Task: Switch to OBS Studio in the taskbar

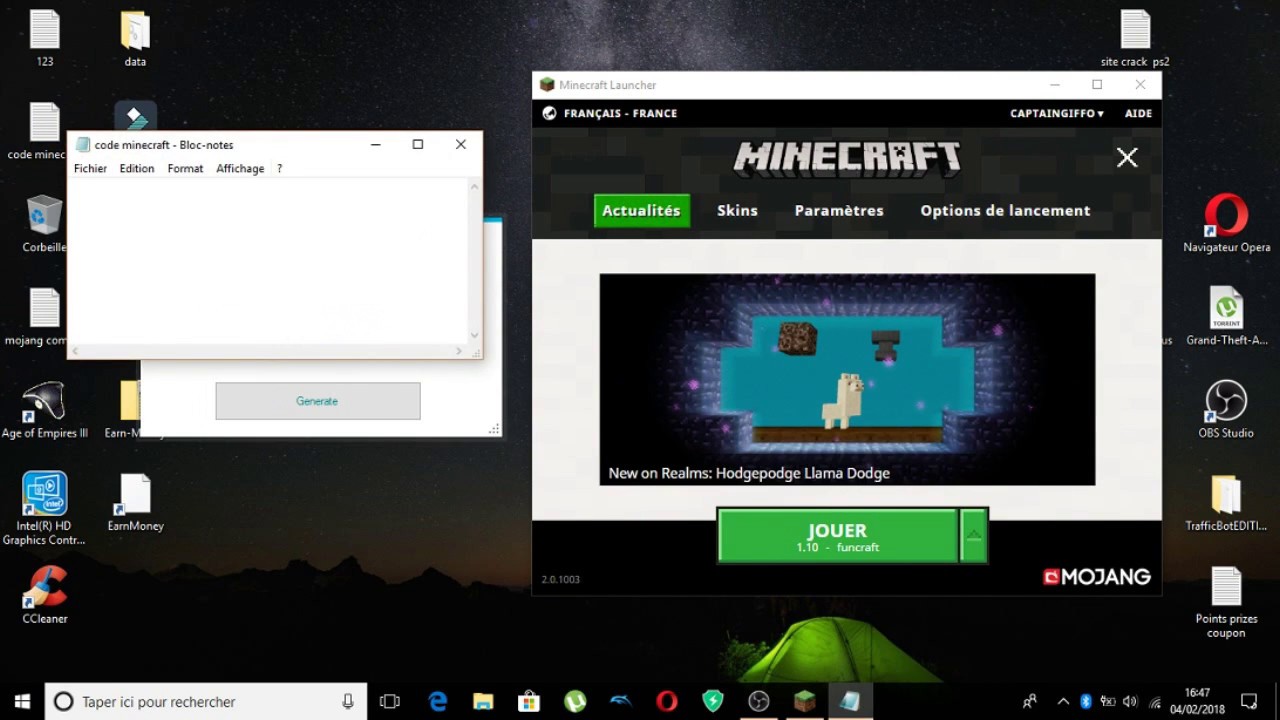Action: point(759,702)
